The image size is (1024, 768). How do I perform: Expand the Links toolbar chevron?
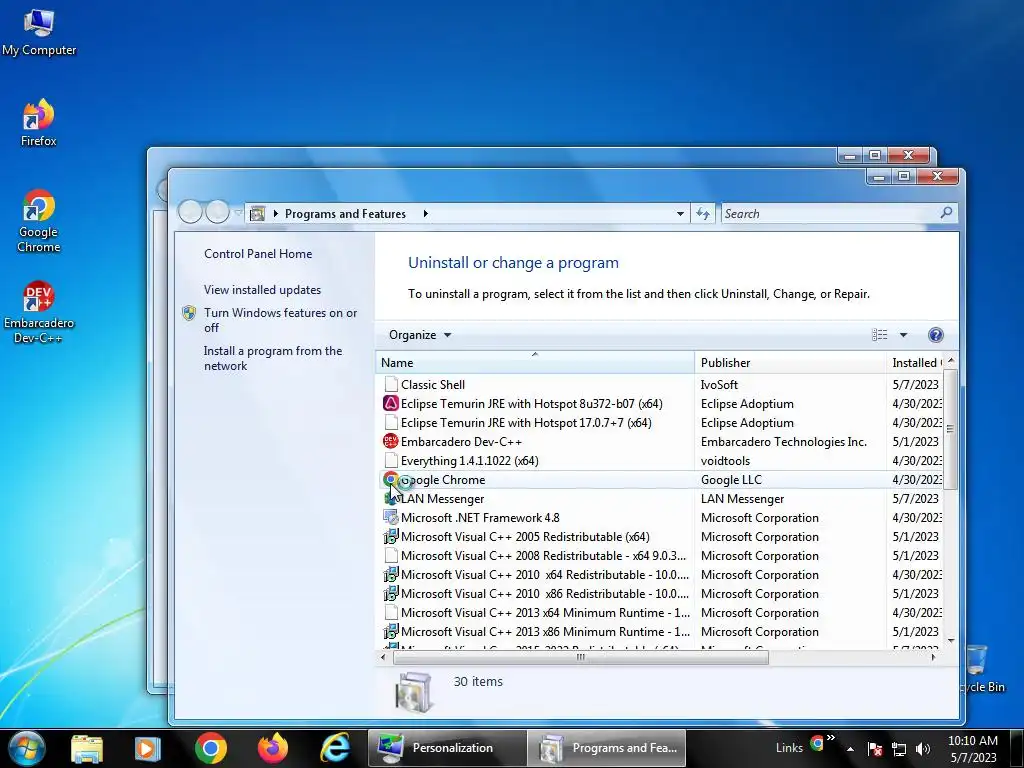coord(831,738)
